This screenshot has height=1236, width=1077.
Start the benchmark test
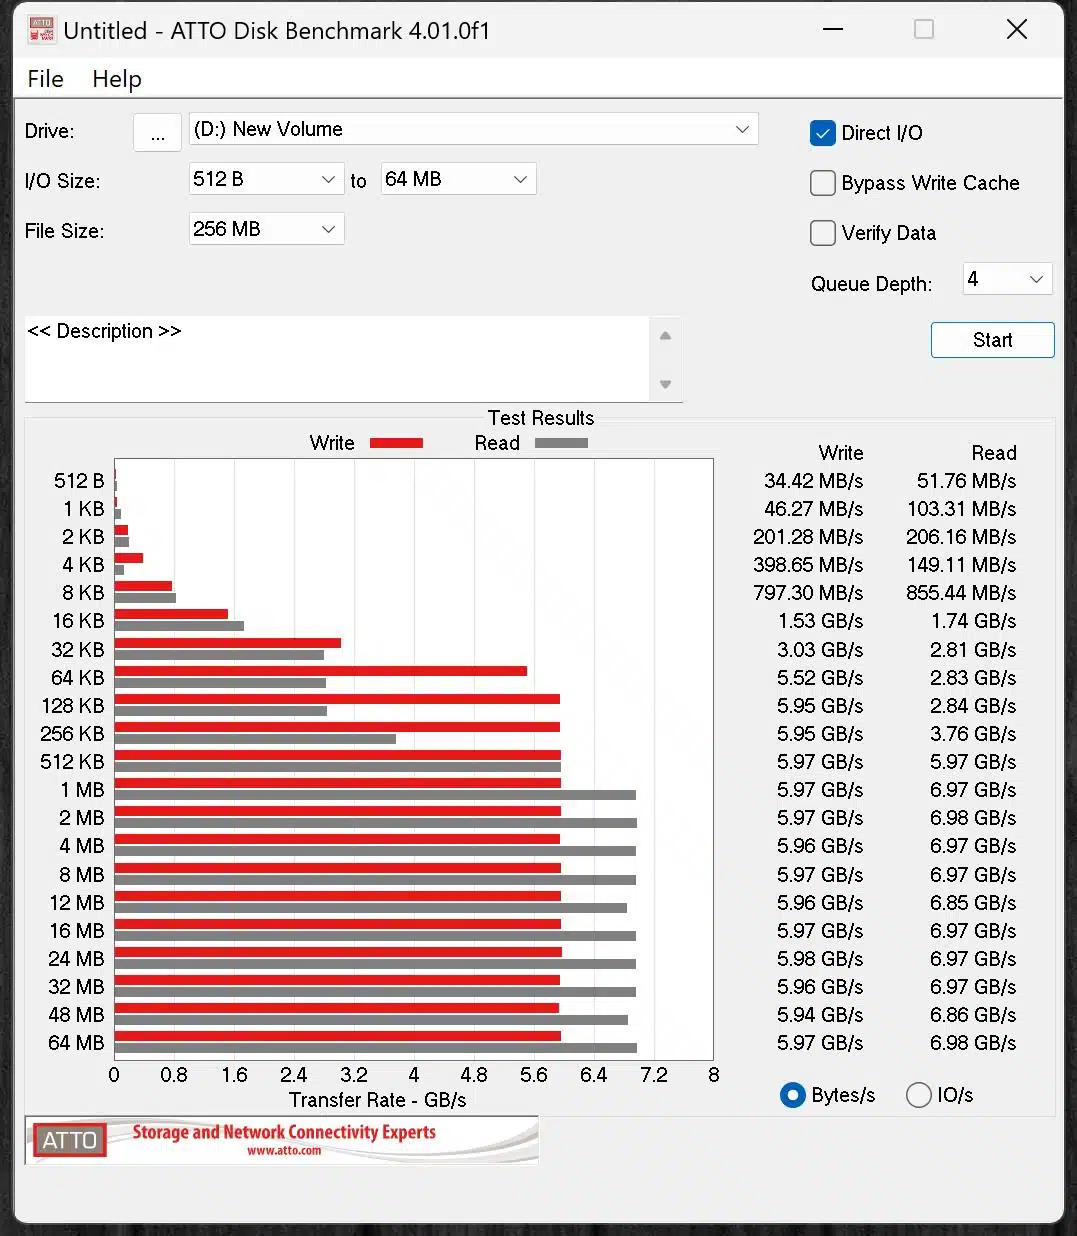click(x=992, y=340)
